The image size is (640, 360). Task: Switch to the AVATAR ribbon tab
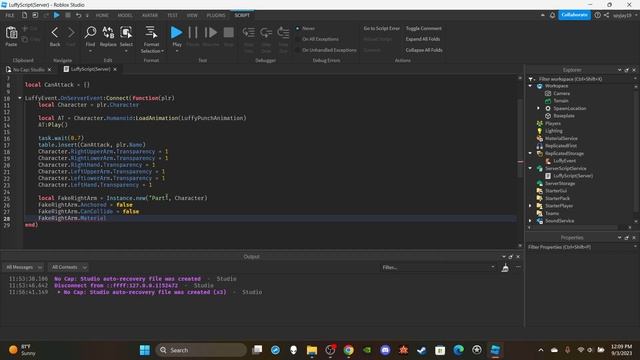point(150,15)
